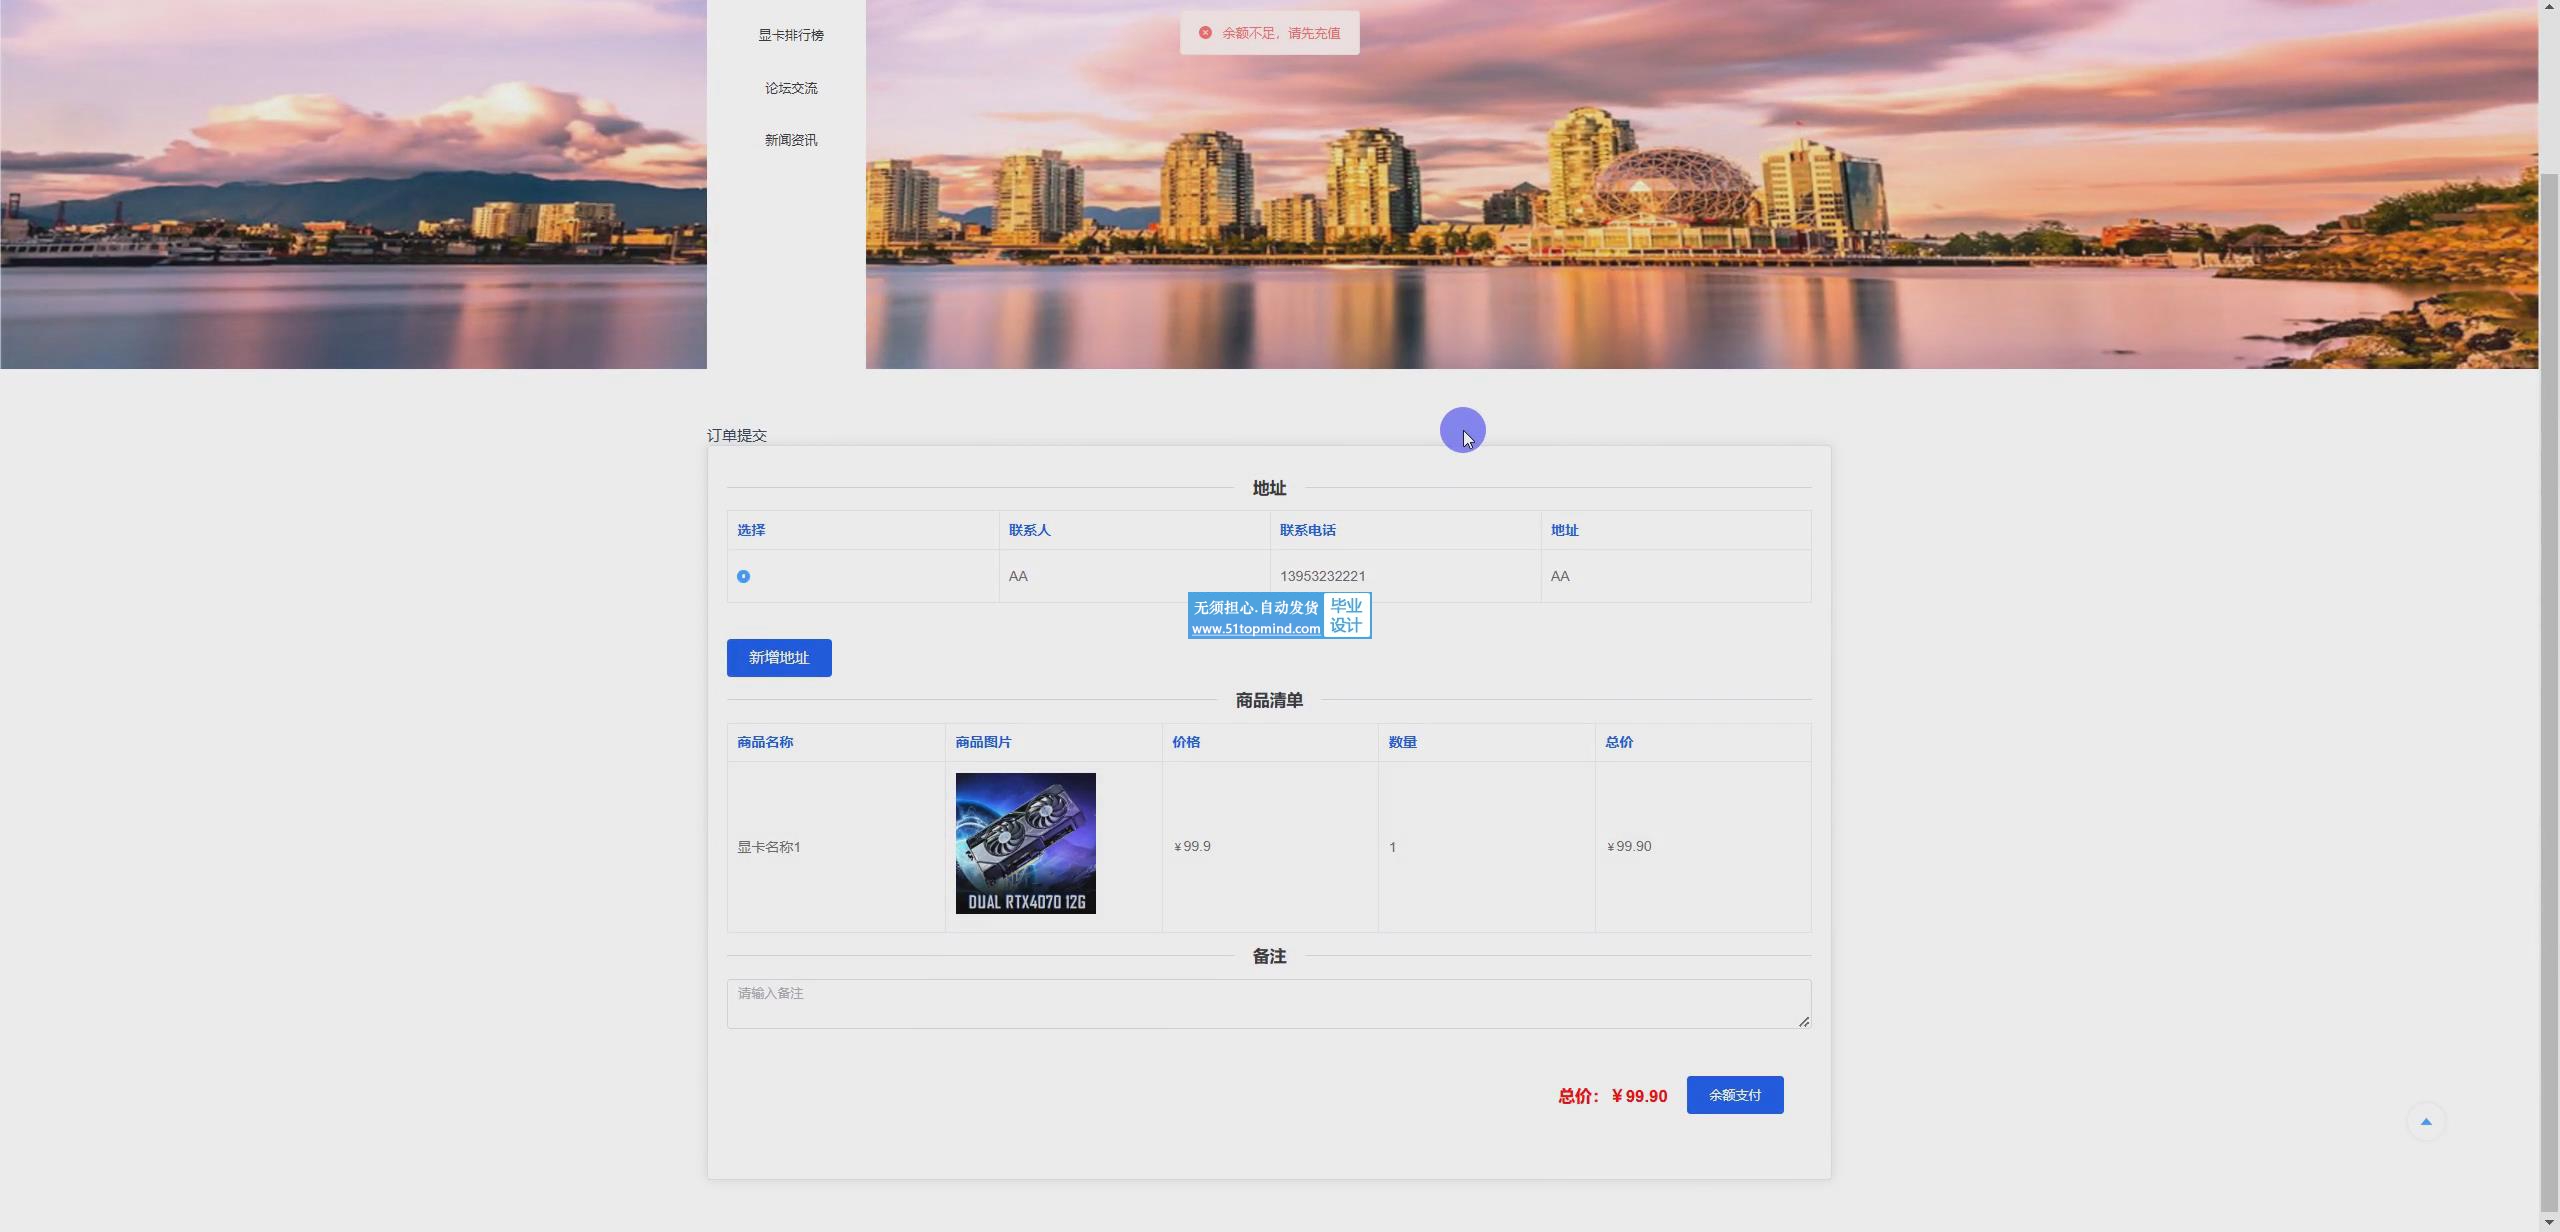Go to the 新闻资讯 menu item
The image size is (2560, 1232).
pos(790,140)
